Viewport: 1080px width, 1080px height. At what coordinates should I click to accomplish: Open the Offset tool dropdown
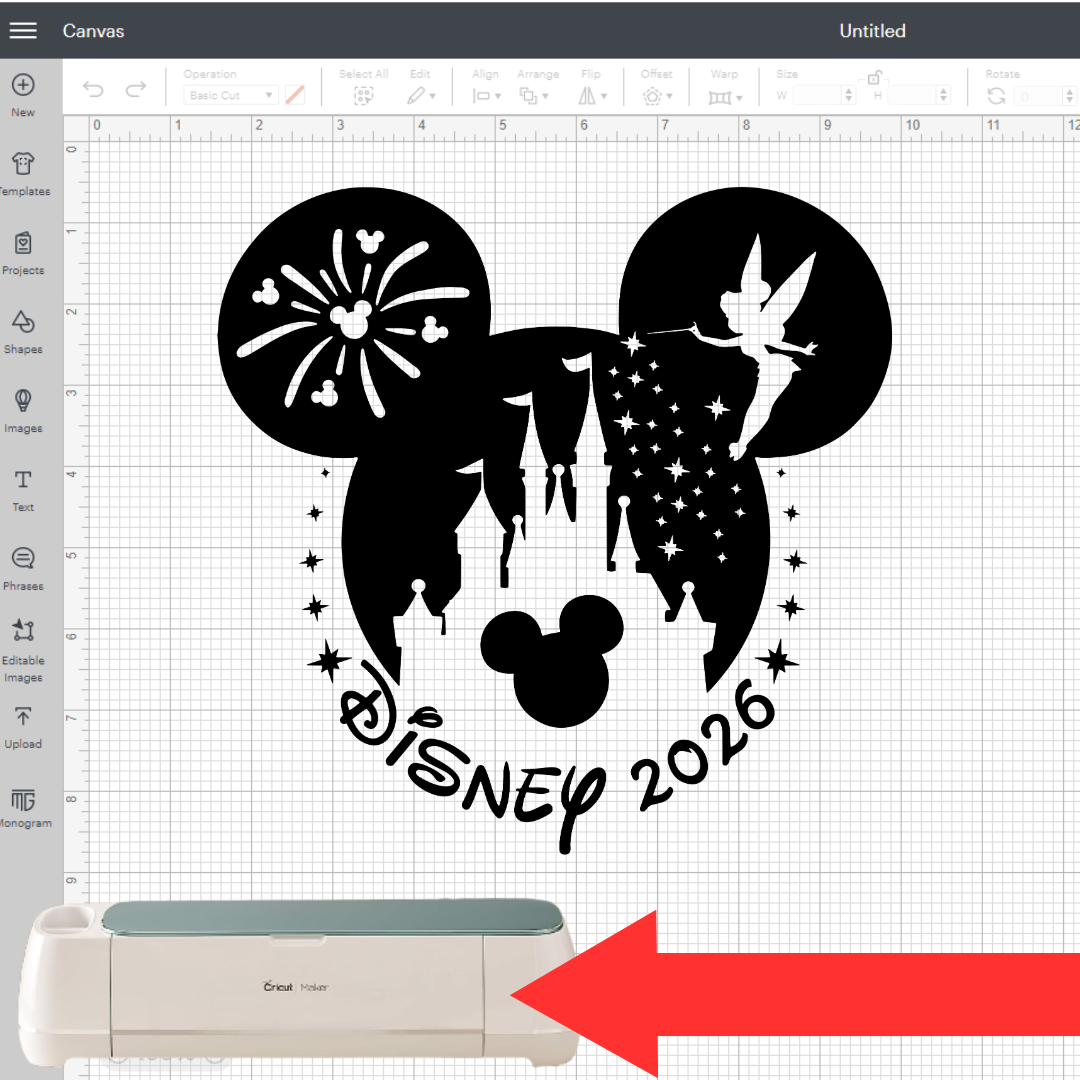(x=657, y=96)
